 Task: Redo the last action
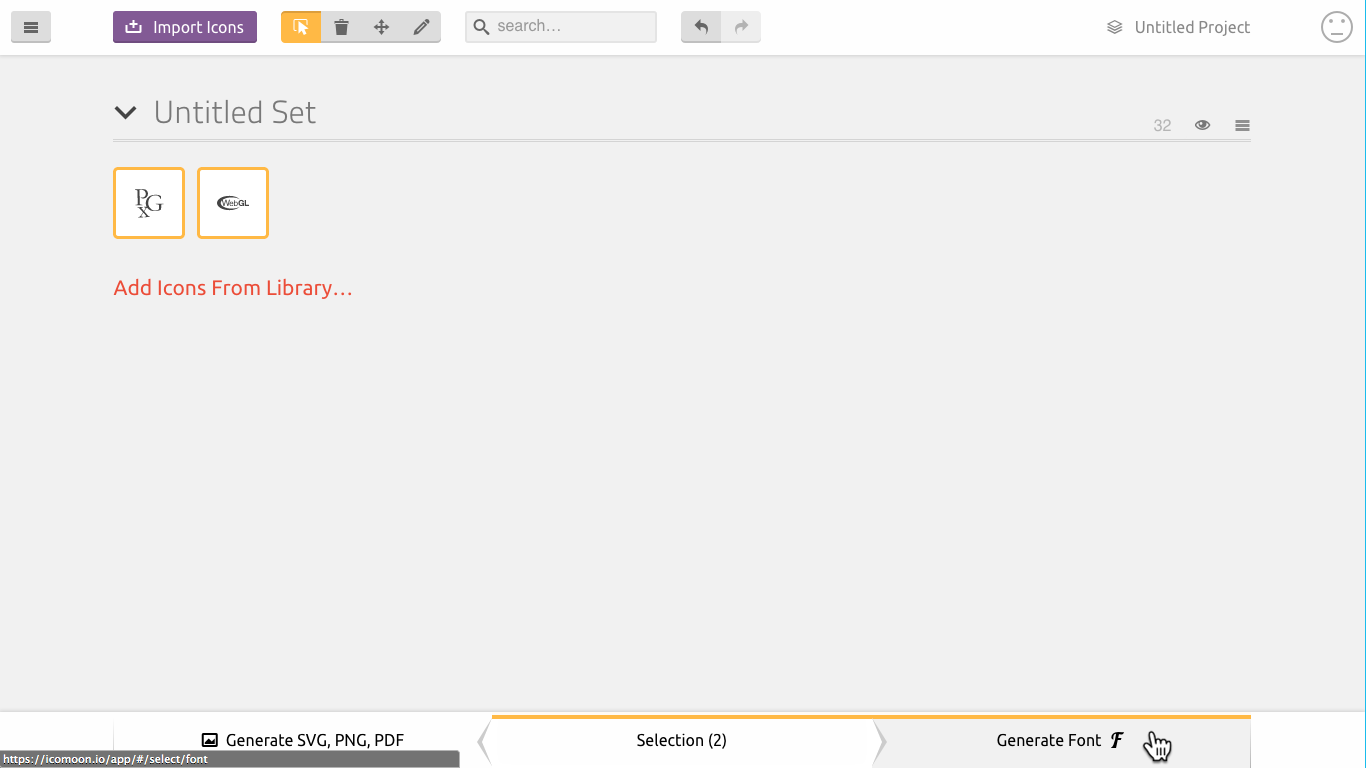[741, 27]
